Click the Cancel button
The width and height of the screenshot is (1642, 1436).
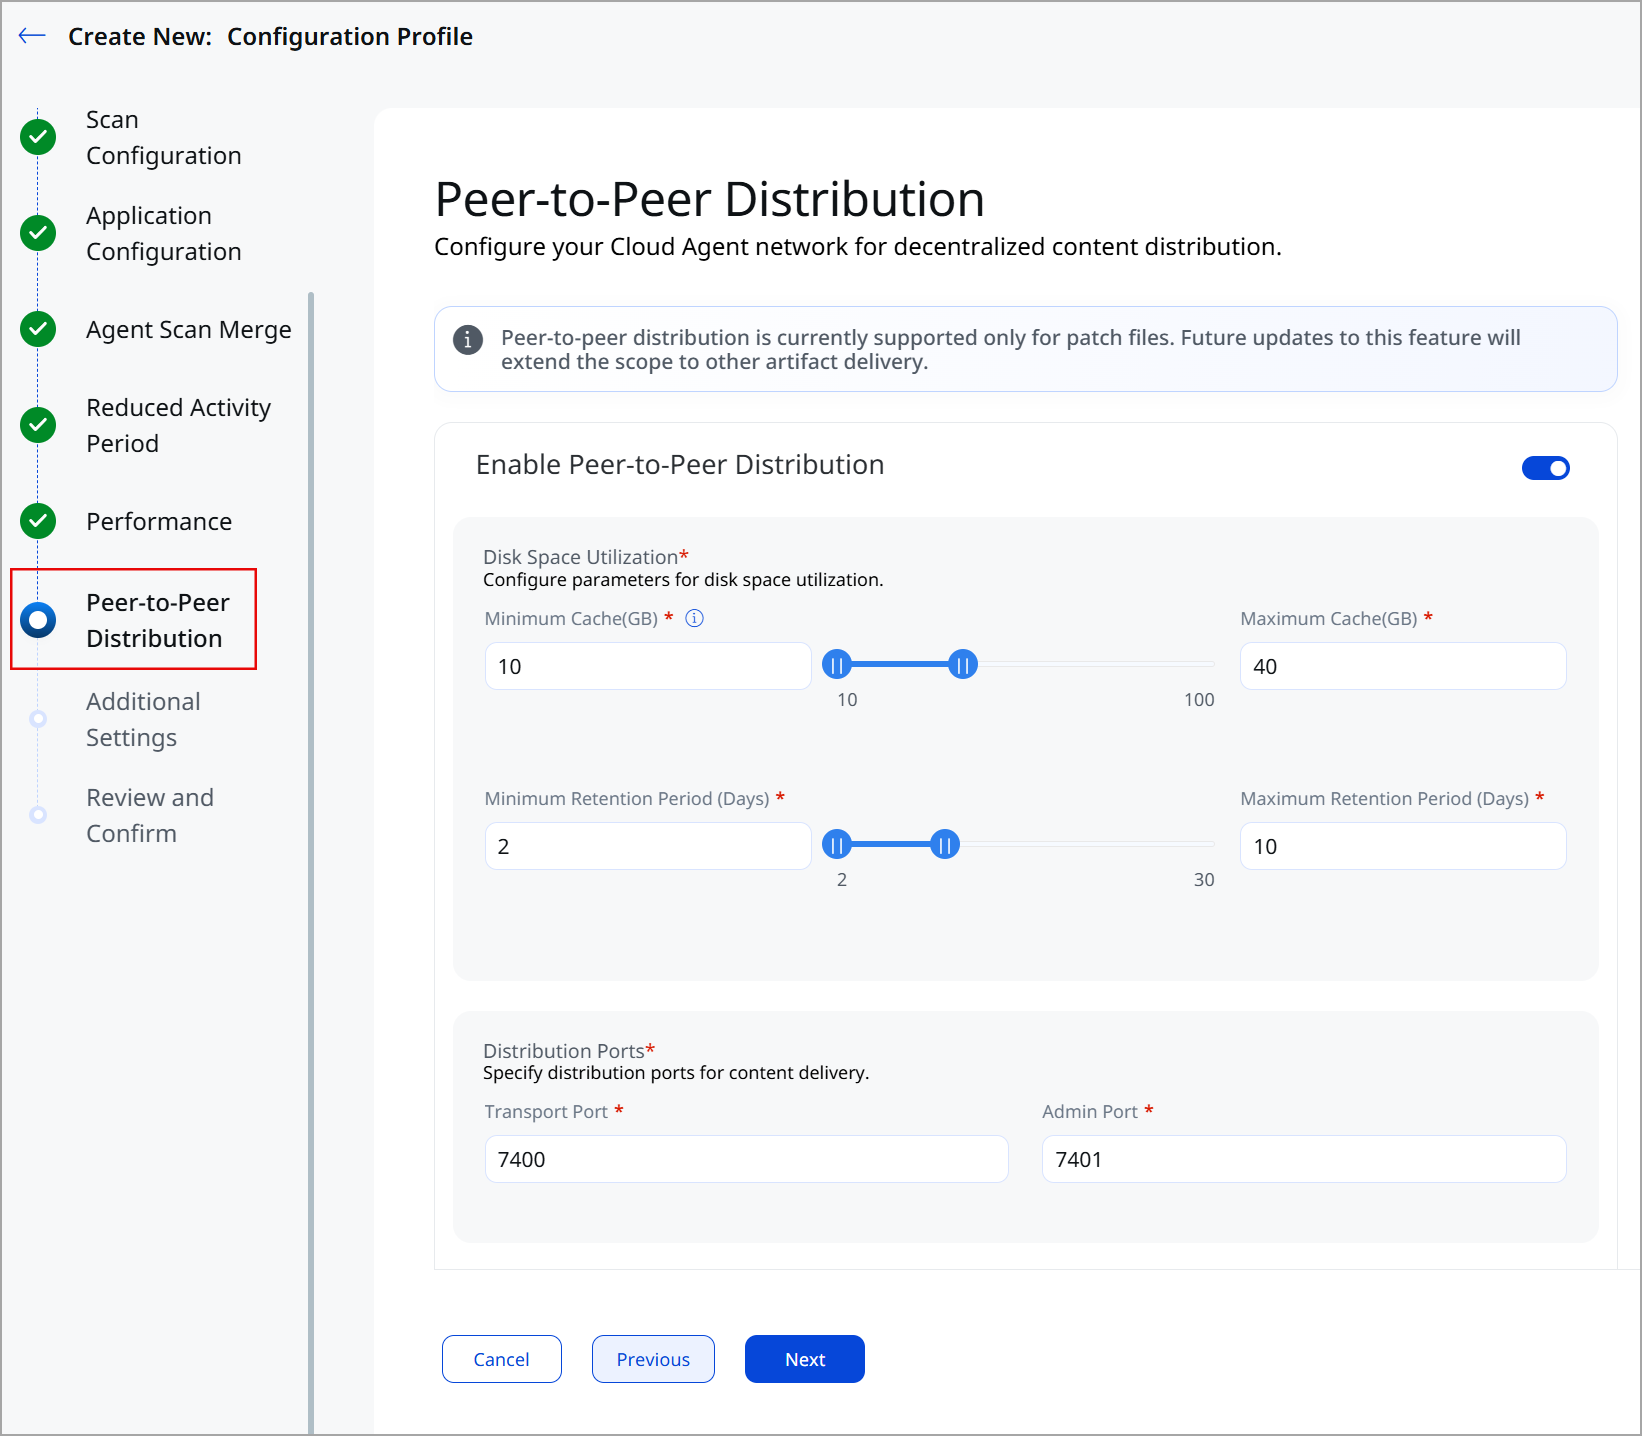click(x=502, y=1359)
